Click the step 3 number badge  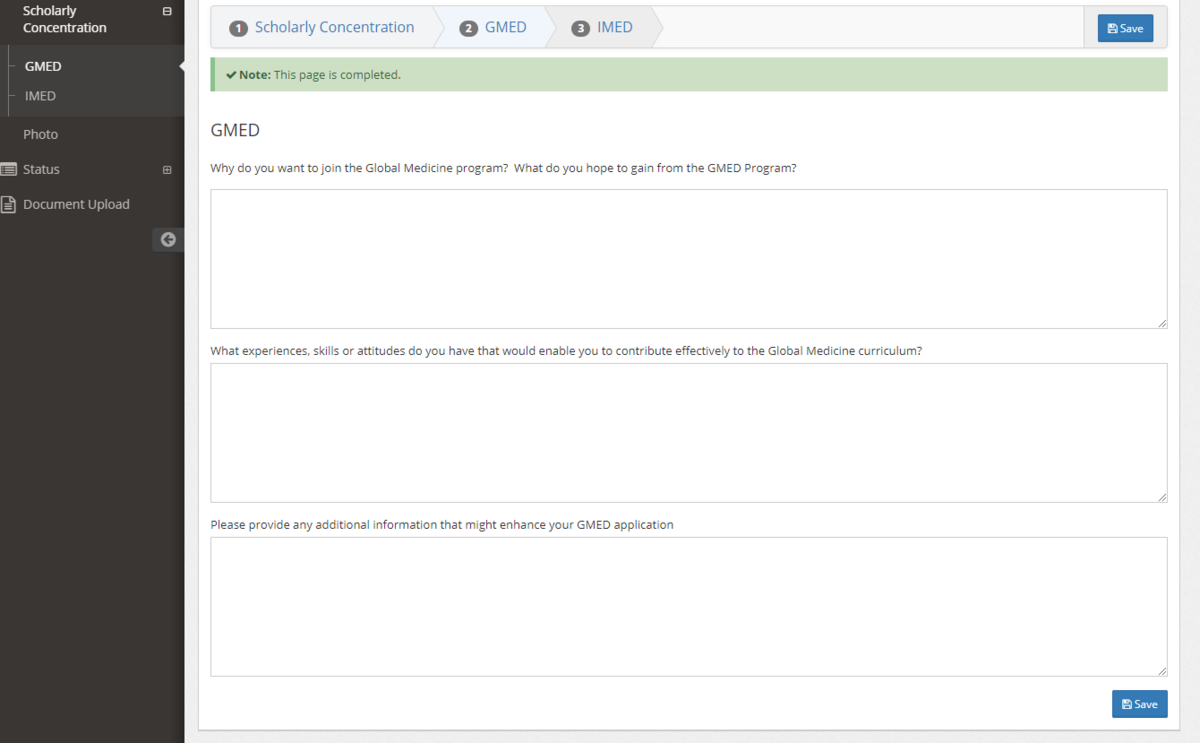(580, 28)
